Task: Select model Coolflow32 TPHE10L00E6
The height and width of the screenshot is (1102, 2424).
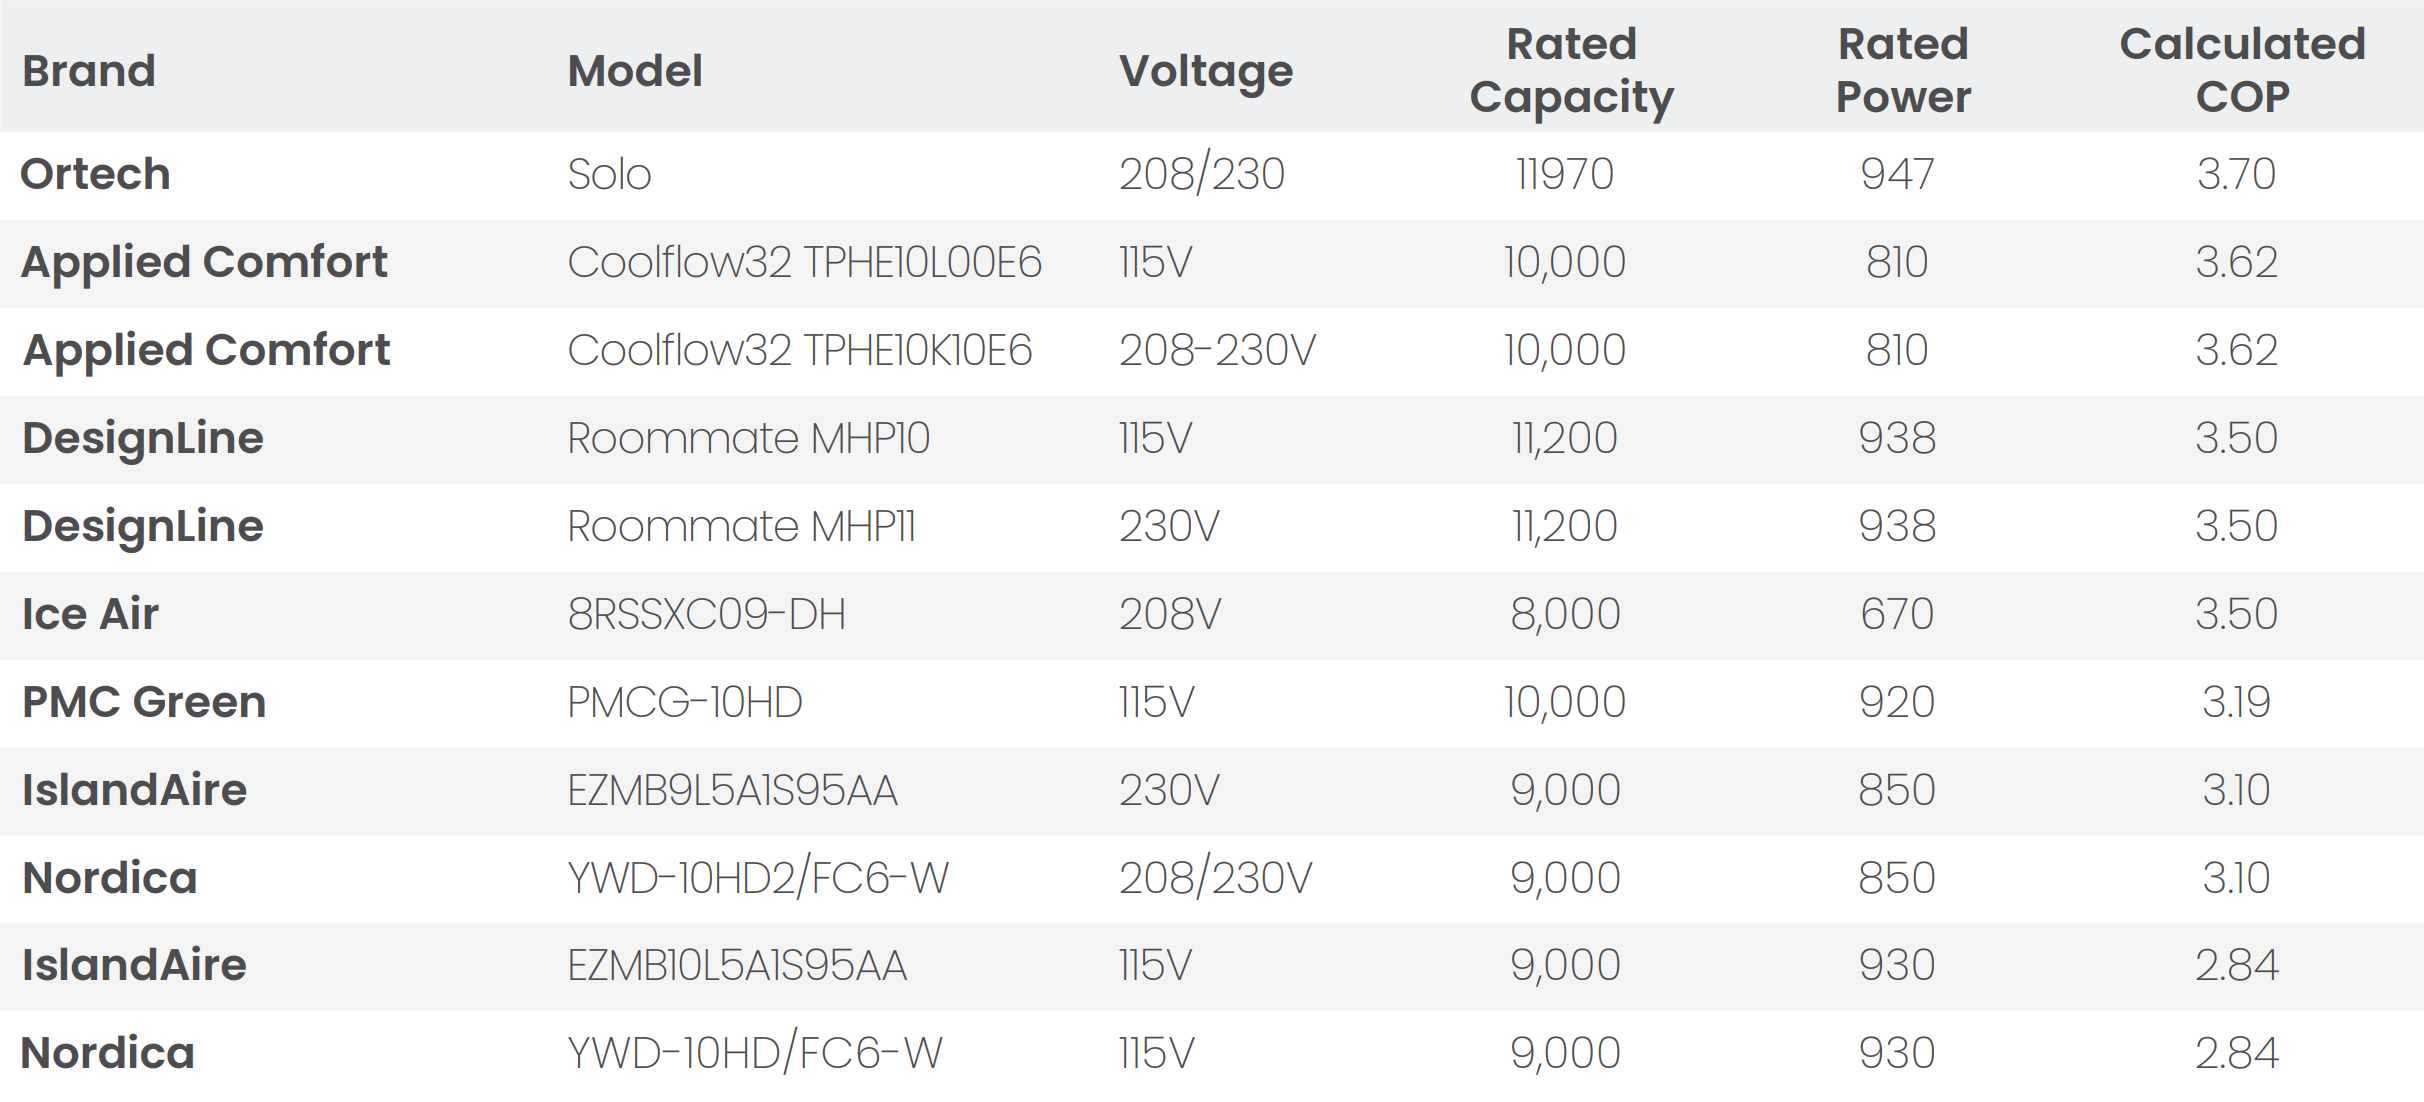Action: pyautogui.click(x=804, y=262)
